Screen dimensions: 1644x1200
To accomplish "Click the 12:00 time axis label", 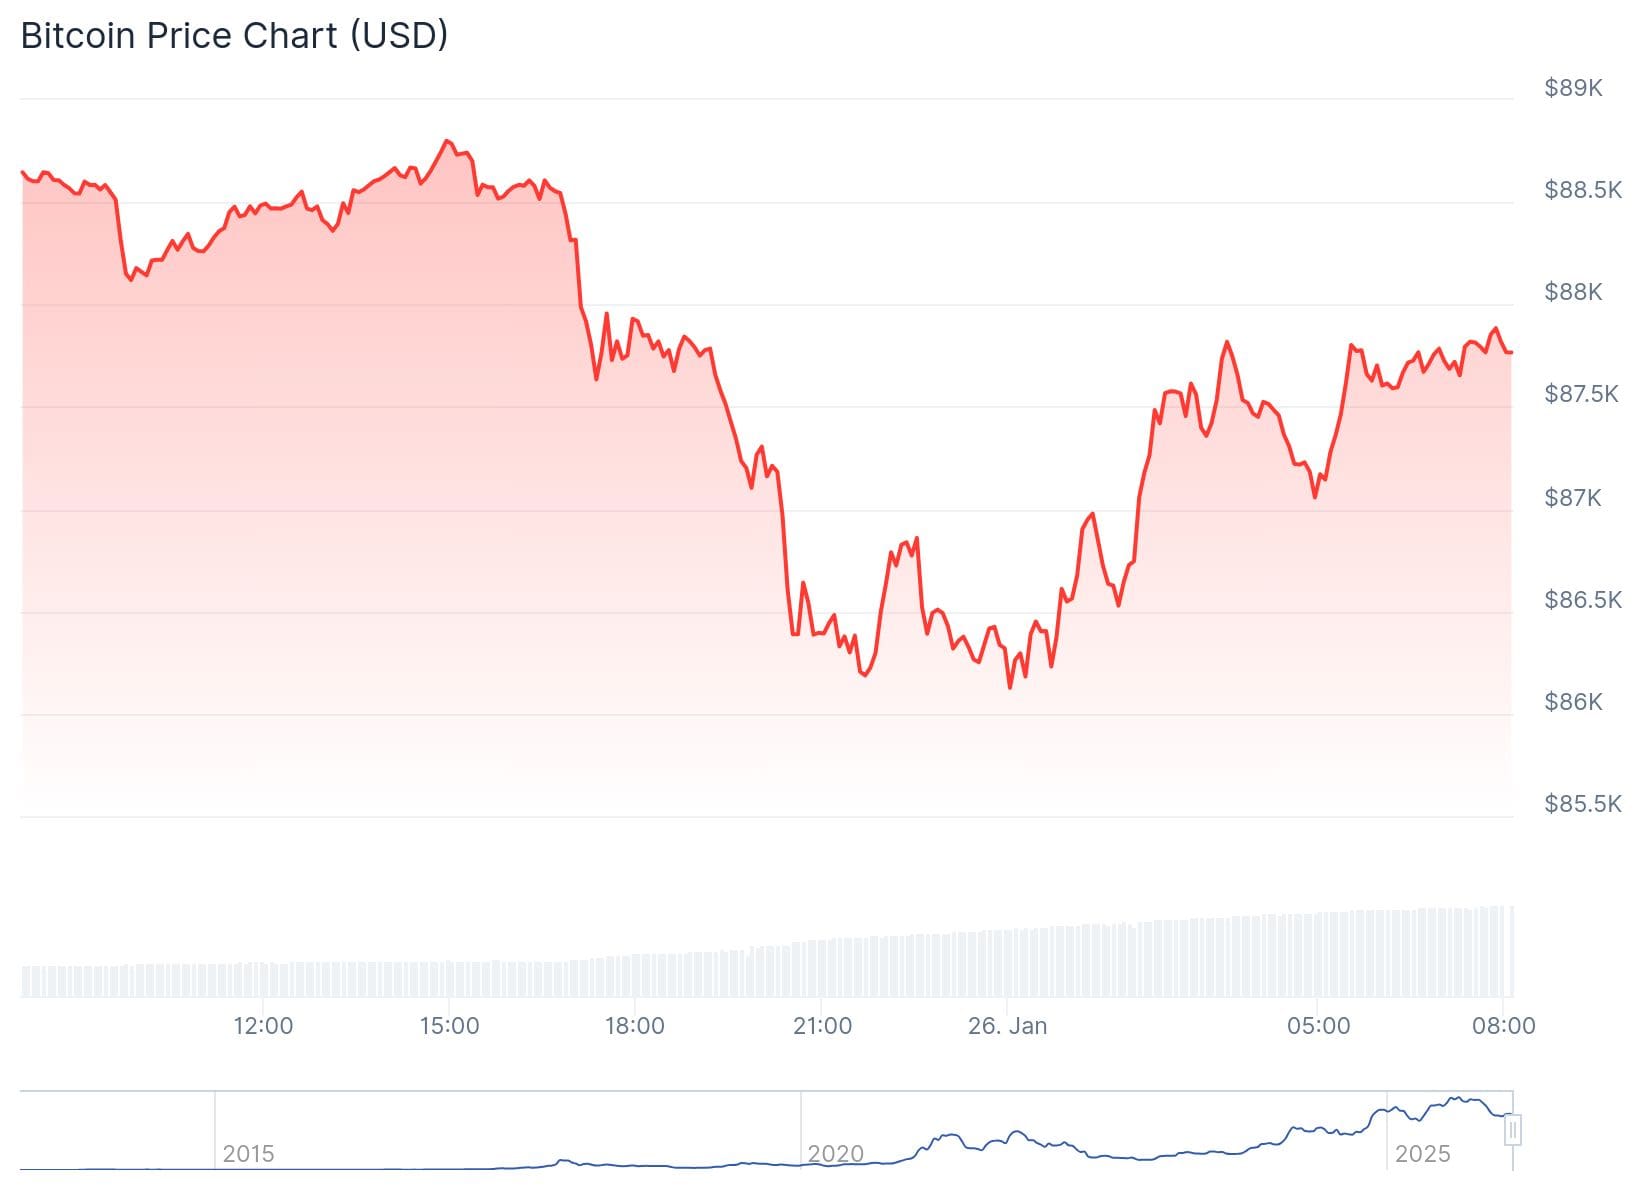I will tap(263, 1026).
